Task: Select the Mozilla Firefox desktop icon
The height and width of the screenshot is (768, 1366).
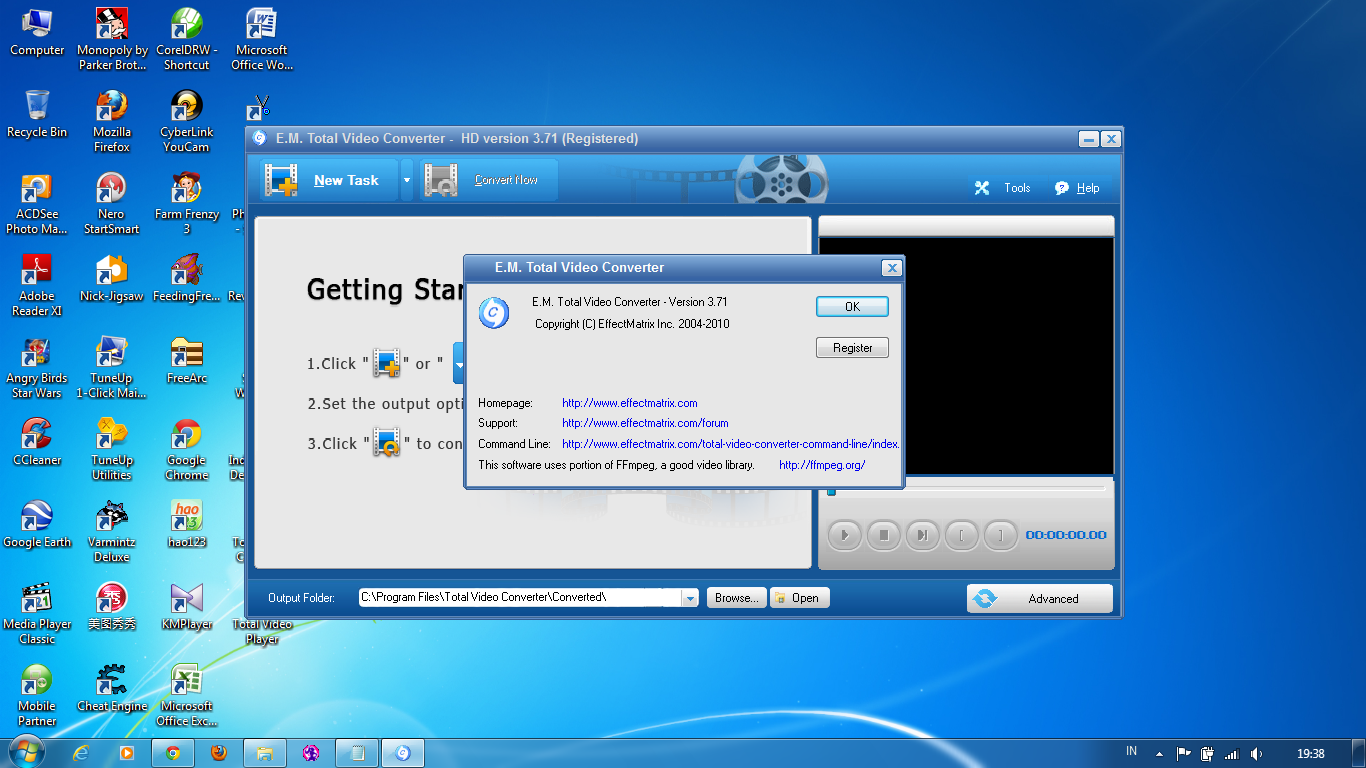Action: point(112,121)
